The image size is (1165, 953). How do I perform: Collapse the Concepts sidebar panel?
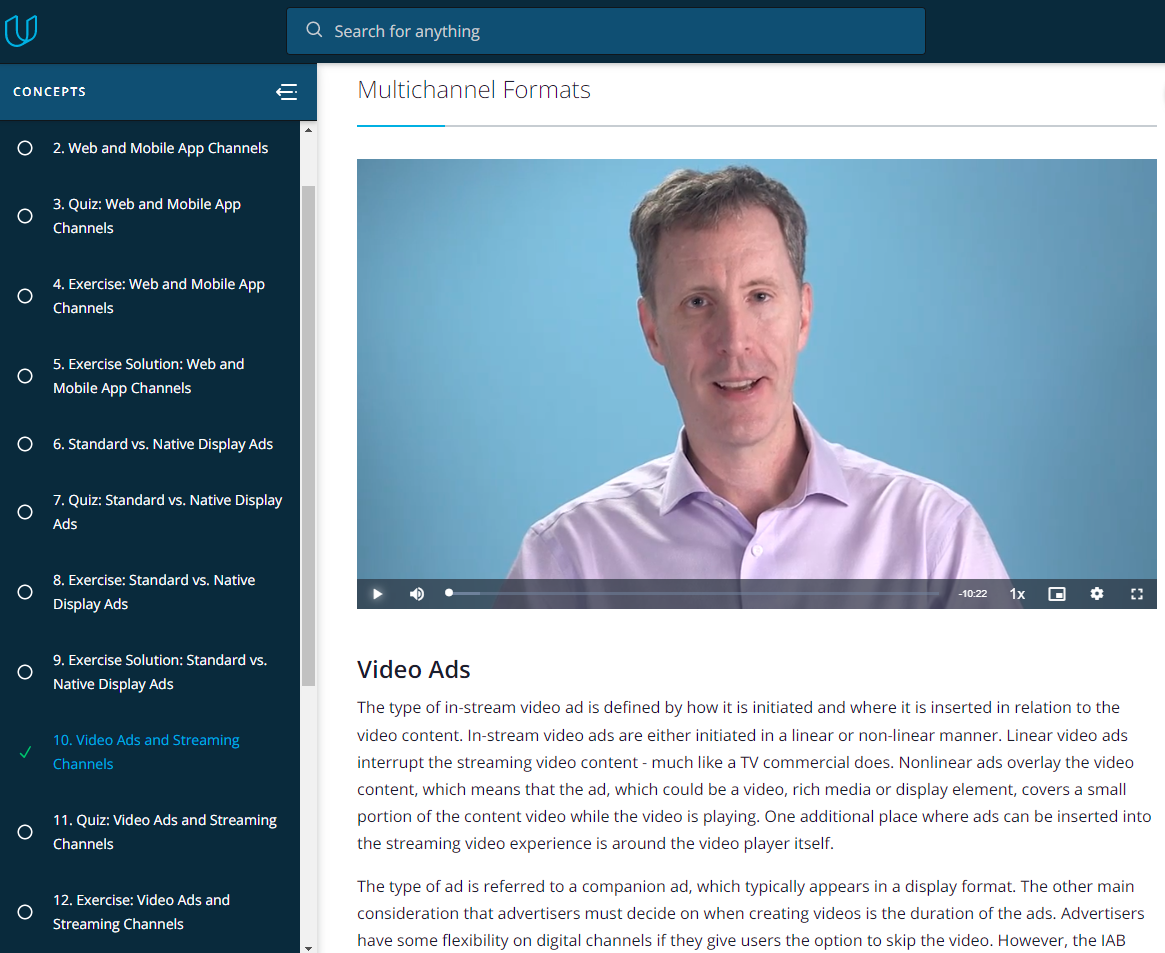[x=287, y=91]
